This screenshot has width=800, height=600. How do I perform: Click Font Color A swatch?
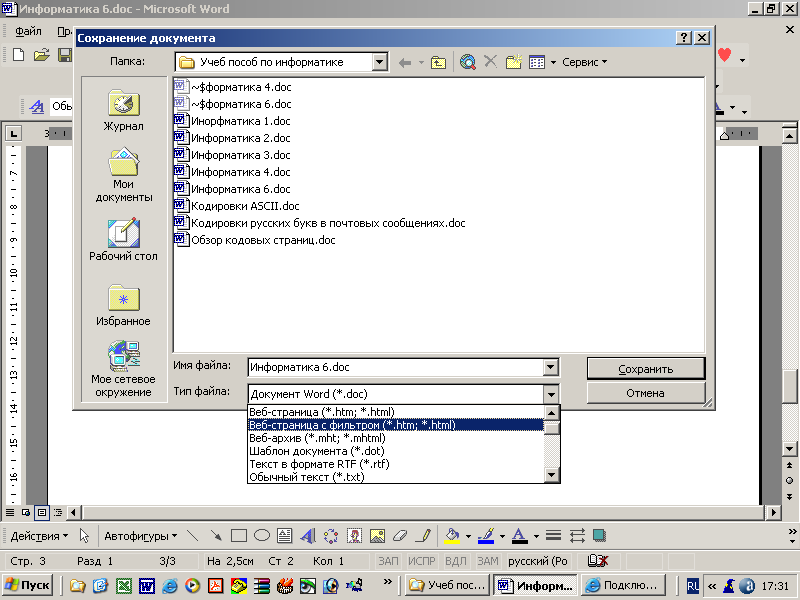point(519,535)
